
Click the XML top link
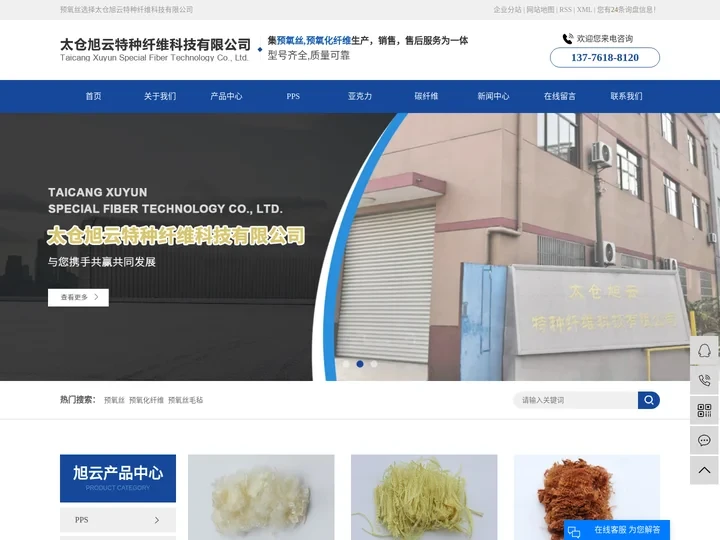[584, 10]
